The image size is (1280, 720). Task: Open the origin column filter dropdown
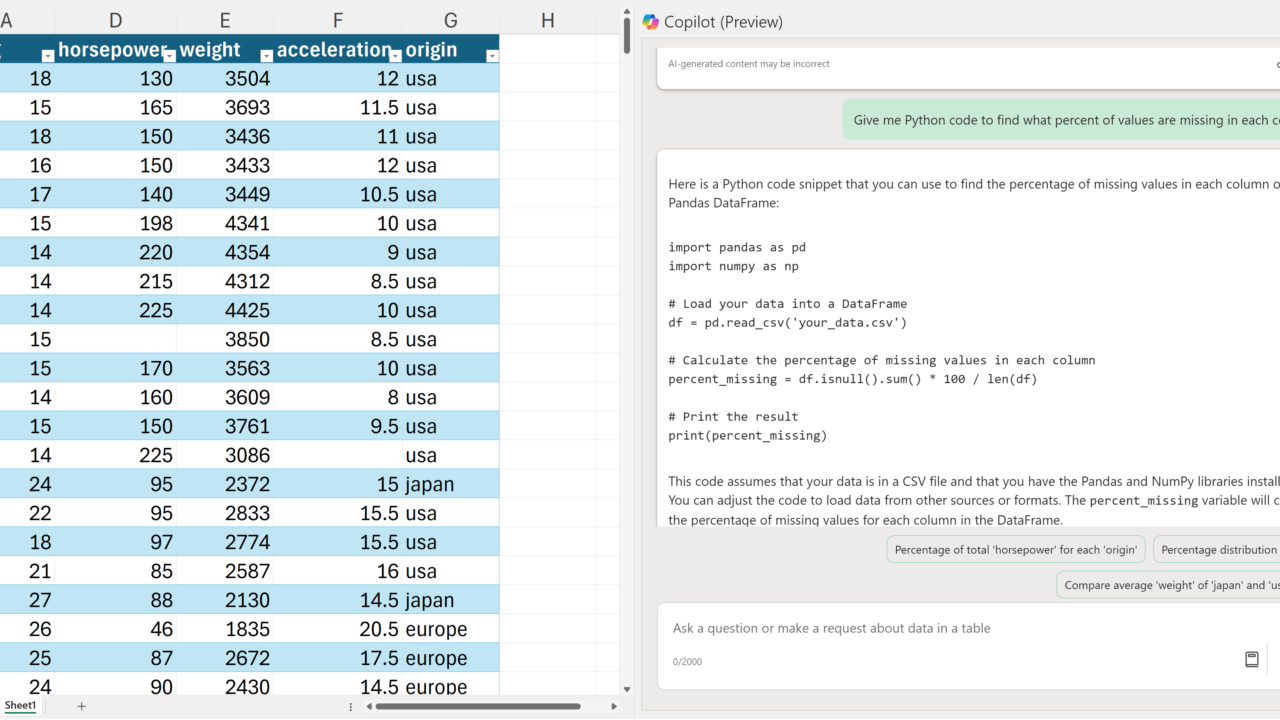491,56
